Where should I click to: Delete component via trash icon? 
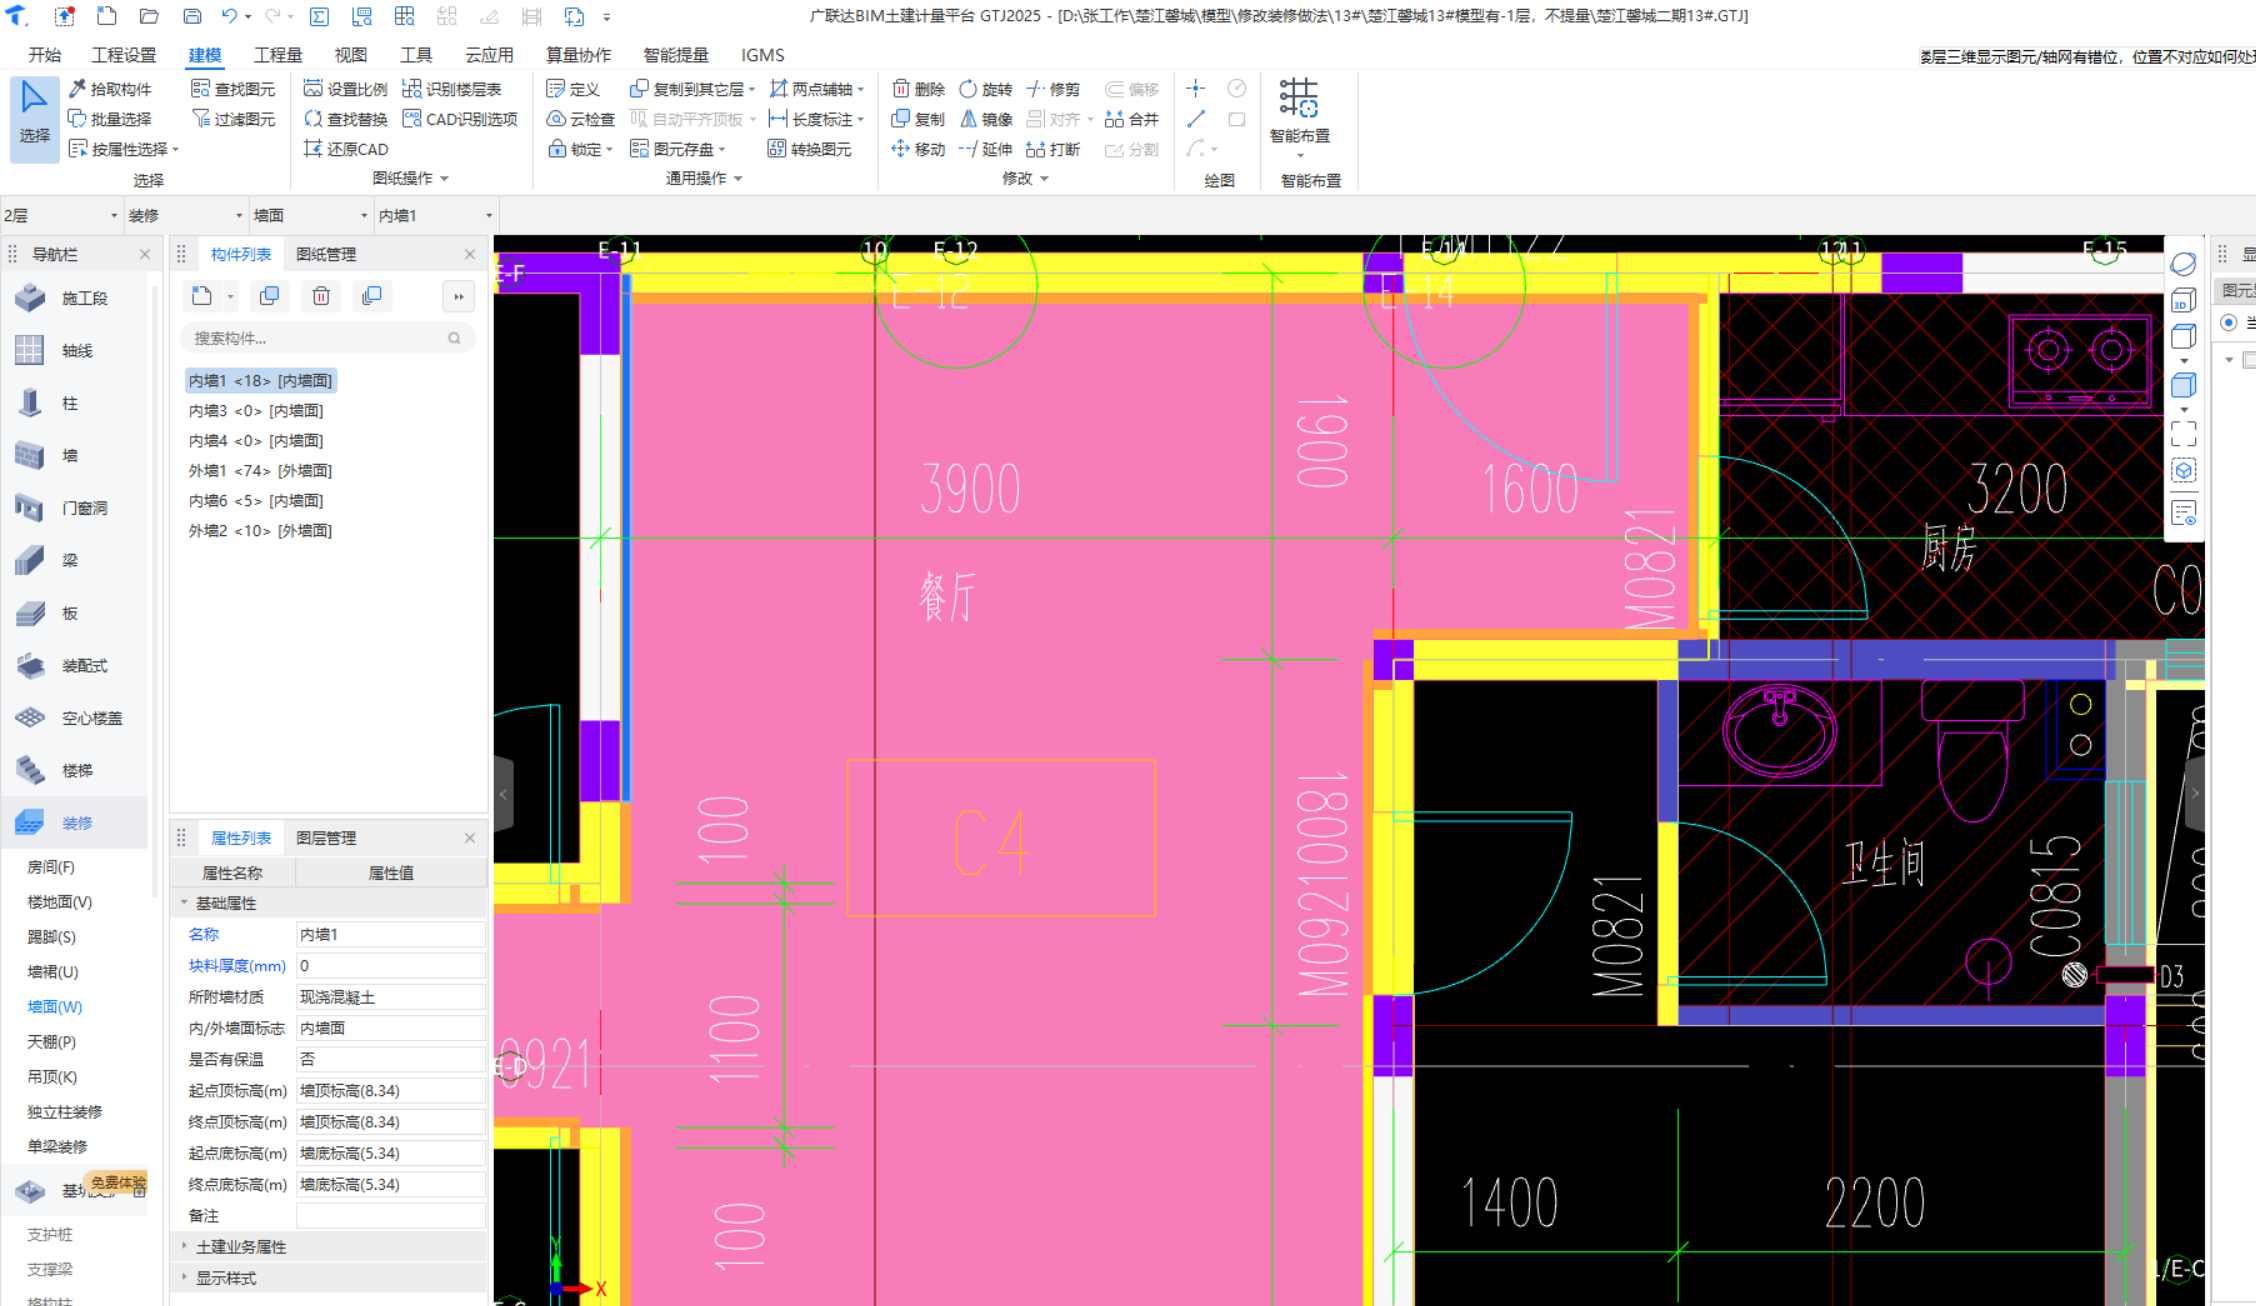[321, 296]
